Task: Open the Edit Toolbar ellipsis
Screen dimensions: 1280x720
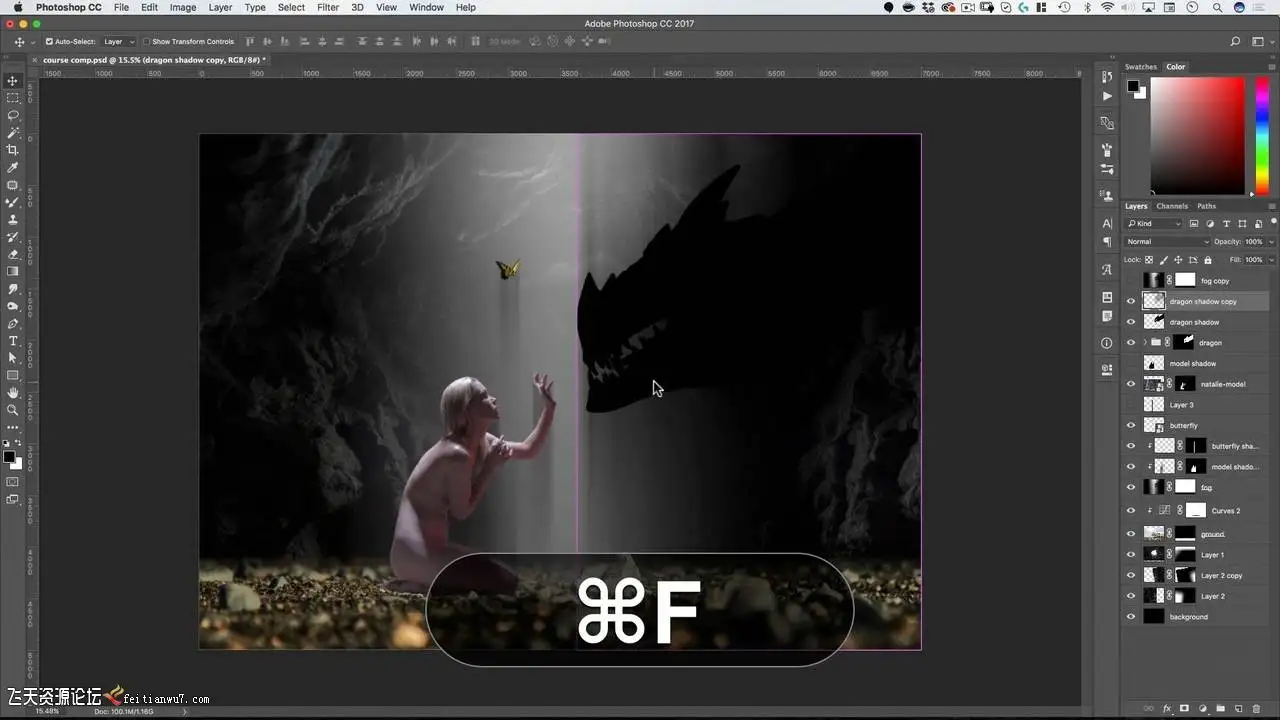Action: [13, 427]
